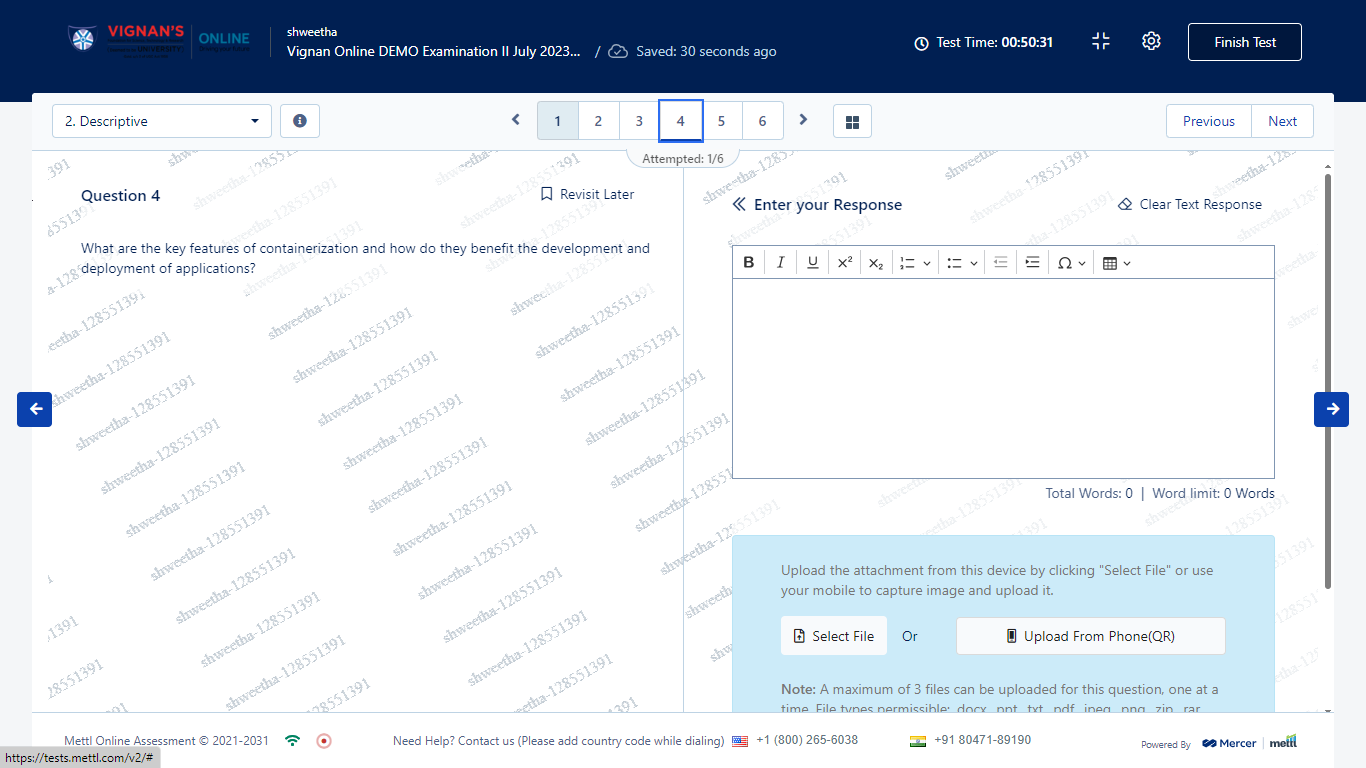Jump to question 1
1366x768 pixels.
(x=558, y=121)
